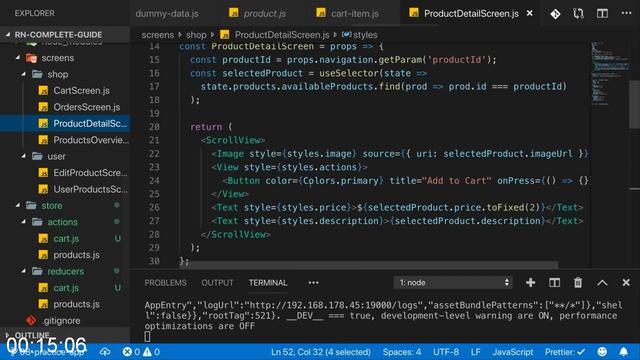The width and height of the screenshot is (640, 360).
Task: Click the open changes compare icon
Action: point(578,14)
